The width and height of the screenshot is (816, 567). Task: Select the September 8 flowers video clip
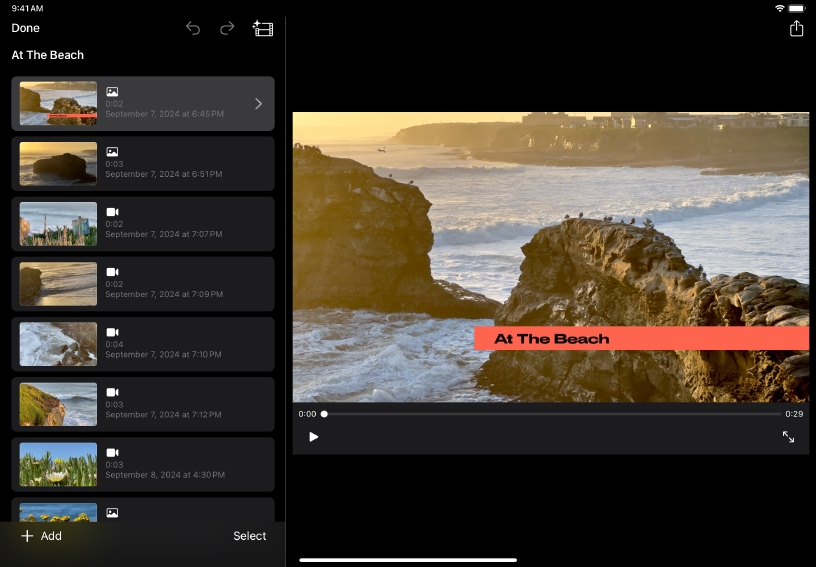click(x=143, y=464)
